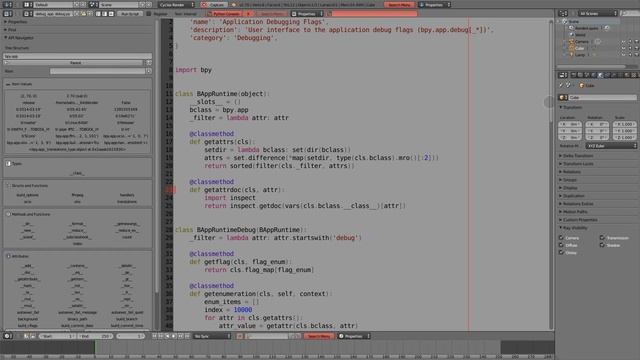Select the Camera object in the outliner
Image resolution: width=640 pixels, height=360 pixels.
582,42
